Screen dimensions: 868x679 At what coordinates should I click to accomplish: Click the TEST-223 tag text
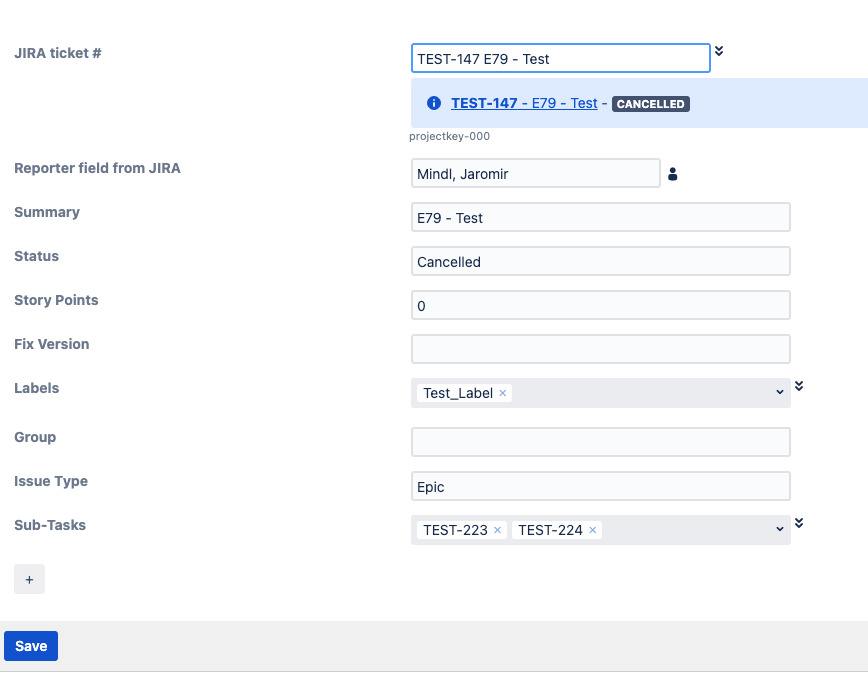(455, 530)
